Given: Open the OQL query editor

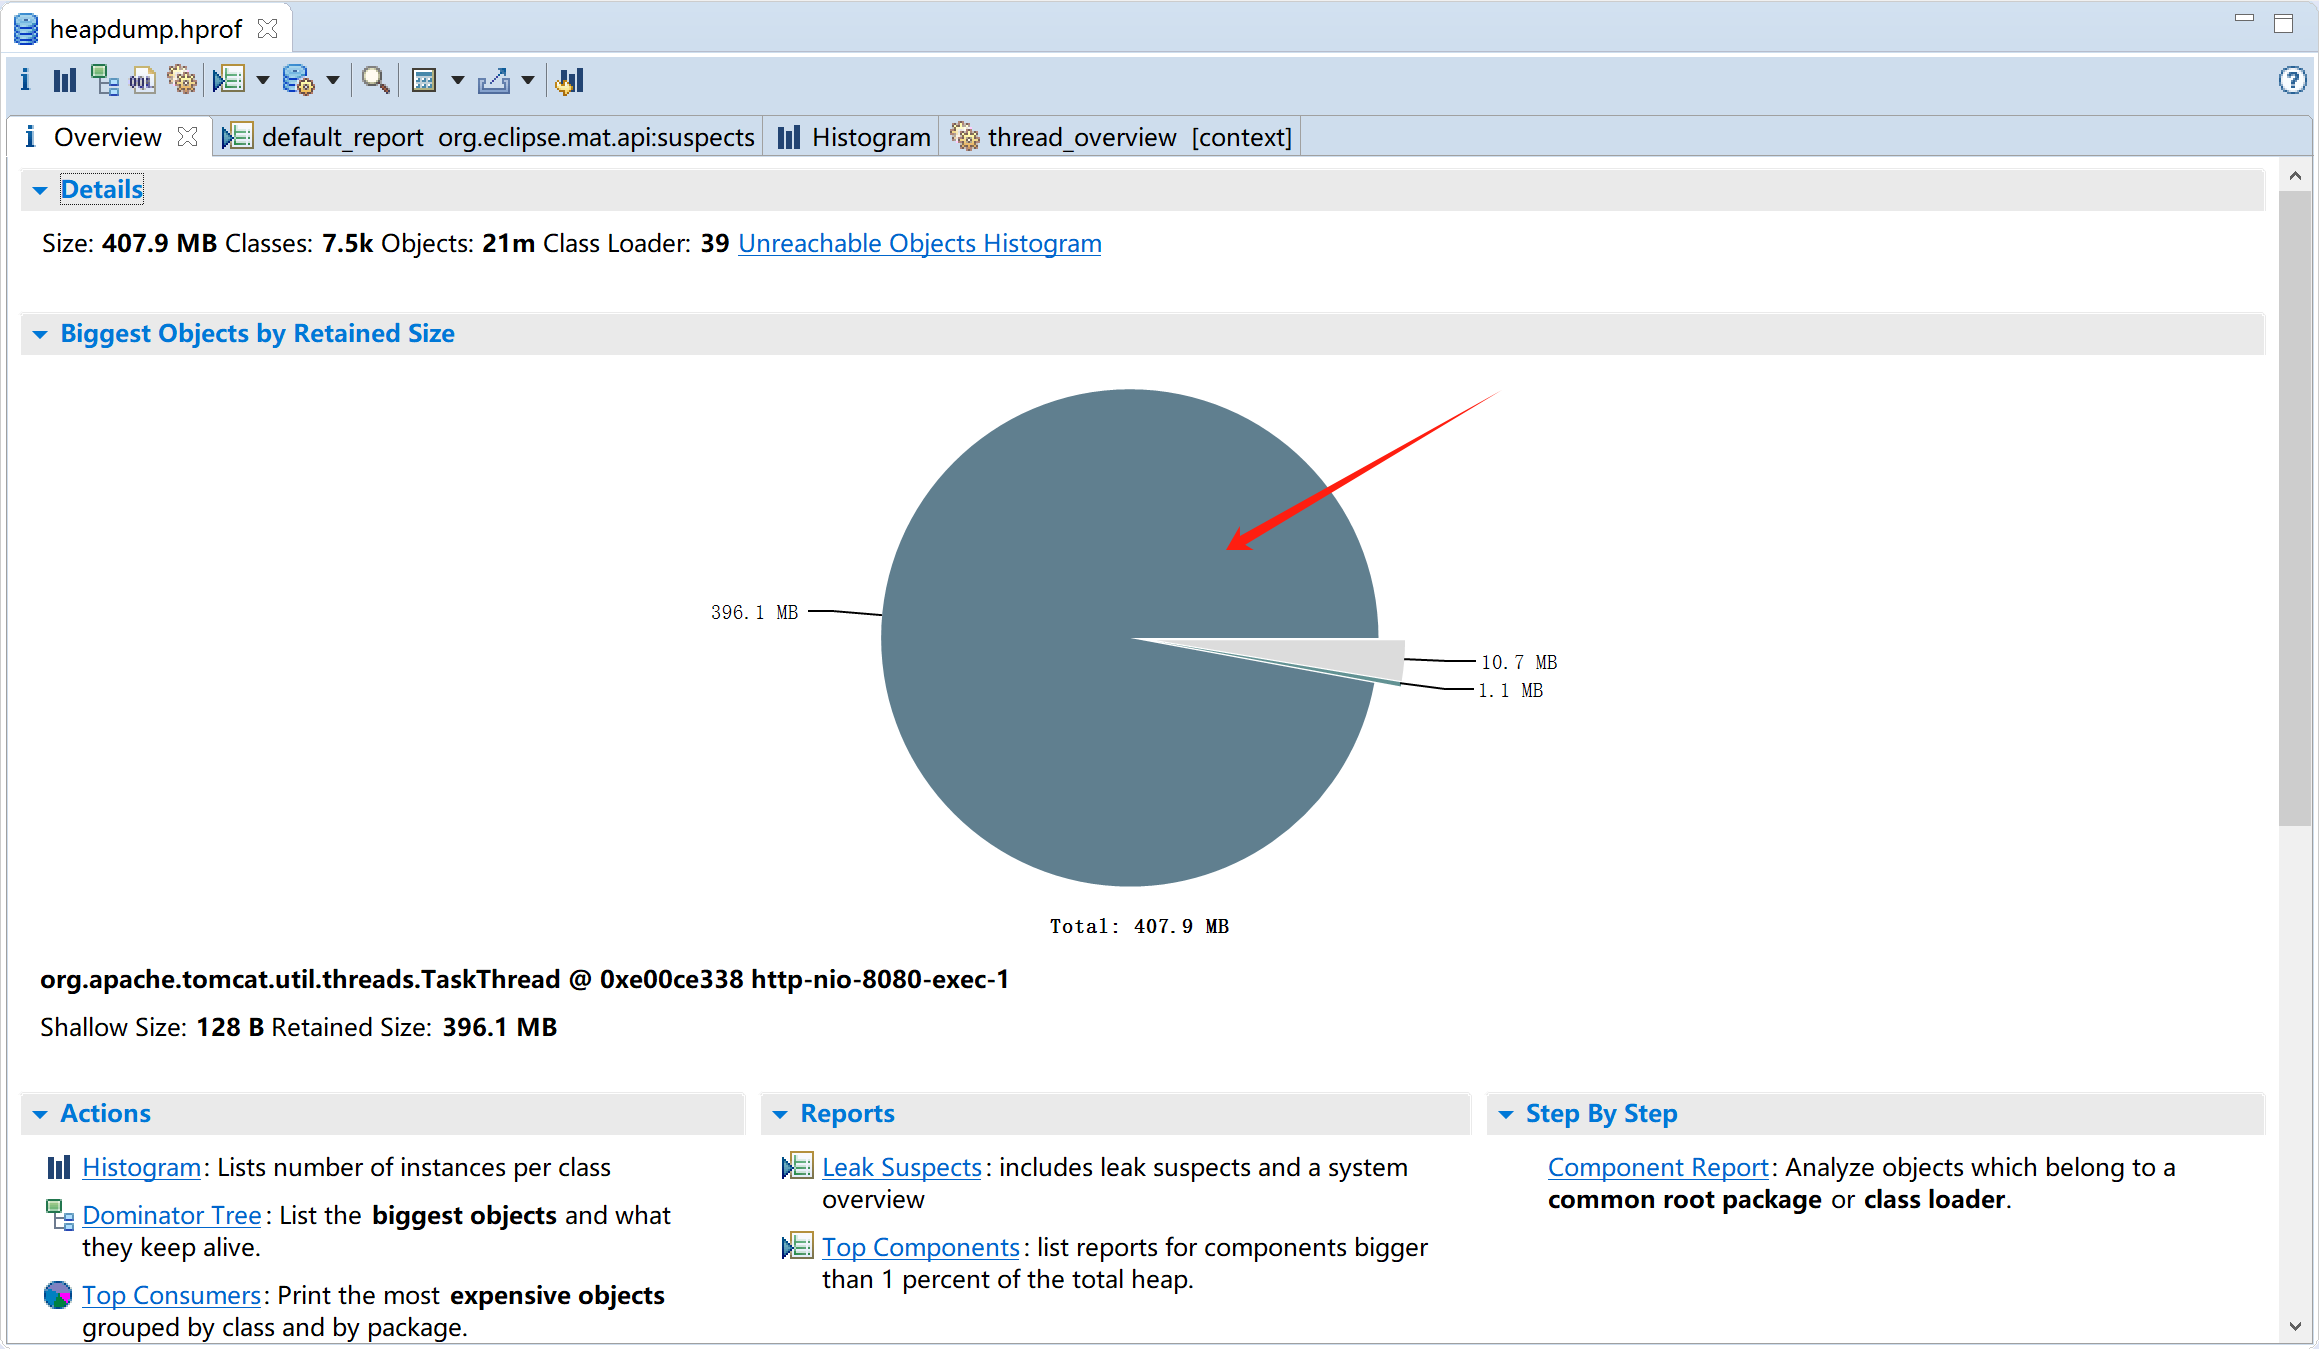Looking at the screenshot, I should pos(143,80).
